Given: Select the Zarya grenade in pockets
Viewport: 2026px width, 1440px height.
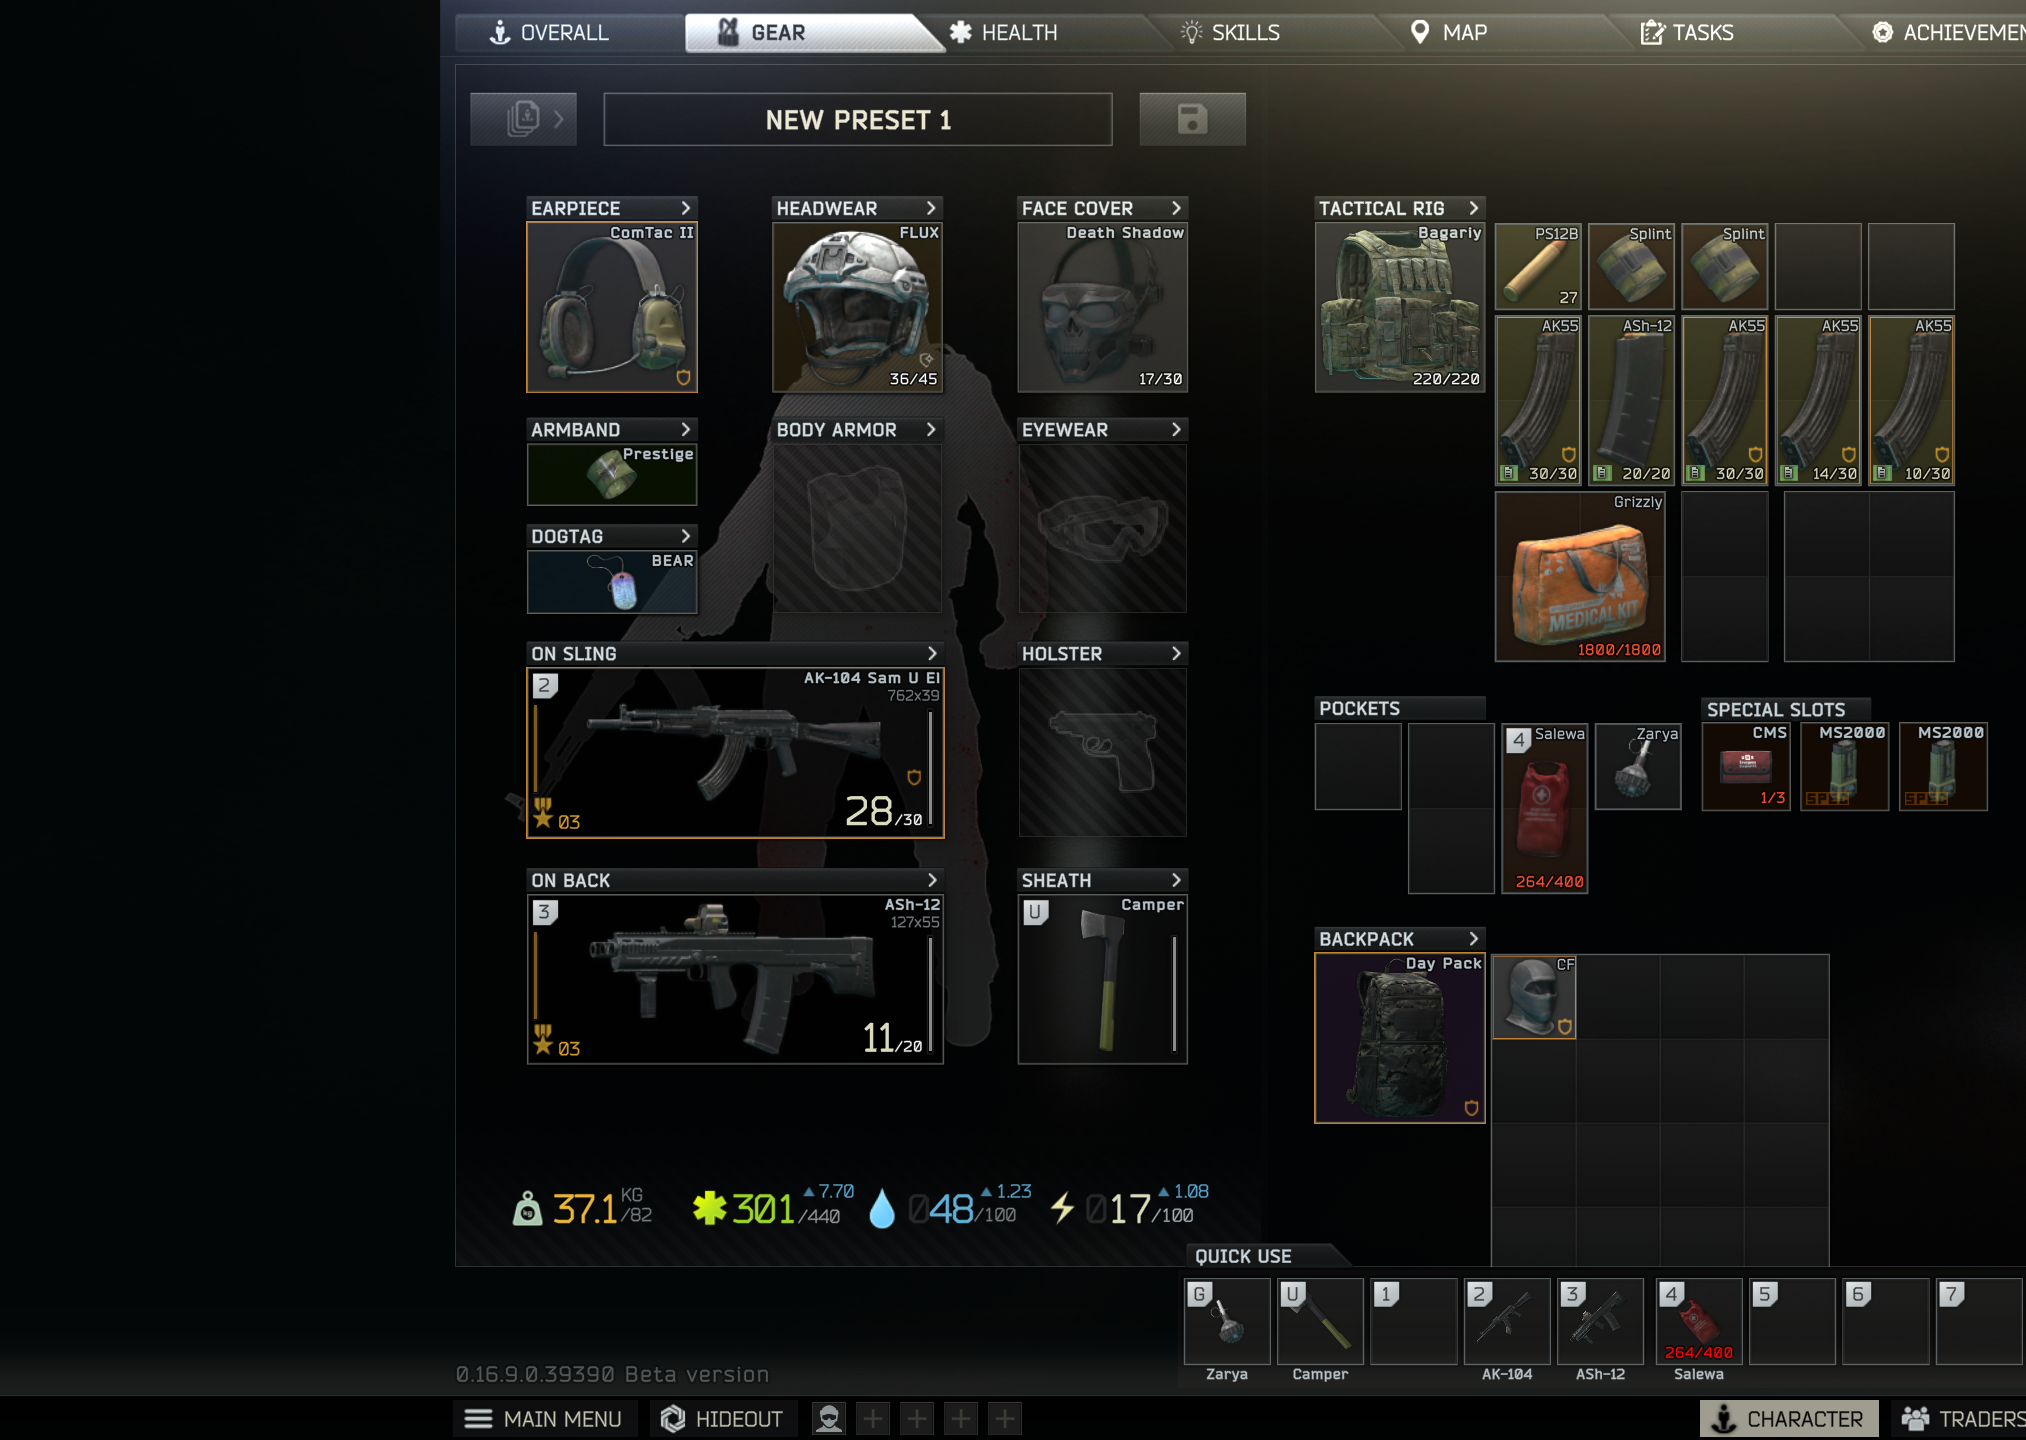Looking at the screenshot, I should pyautogui.click(x=1637, y=767).
